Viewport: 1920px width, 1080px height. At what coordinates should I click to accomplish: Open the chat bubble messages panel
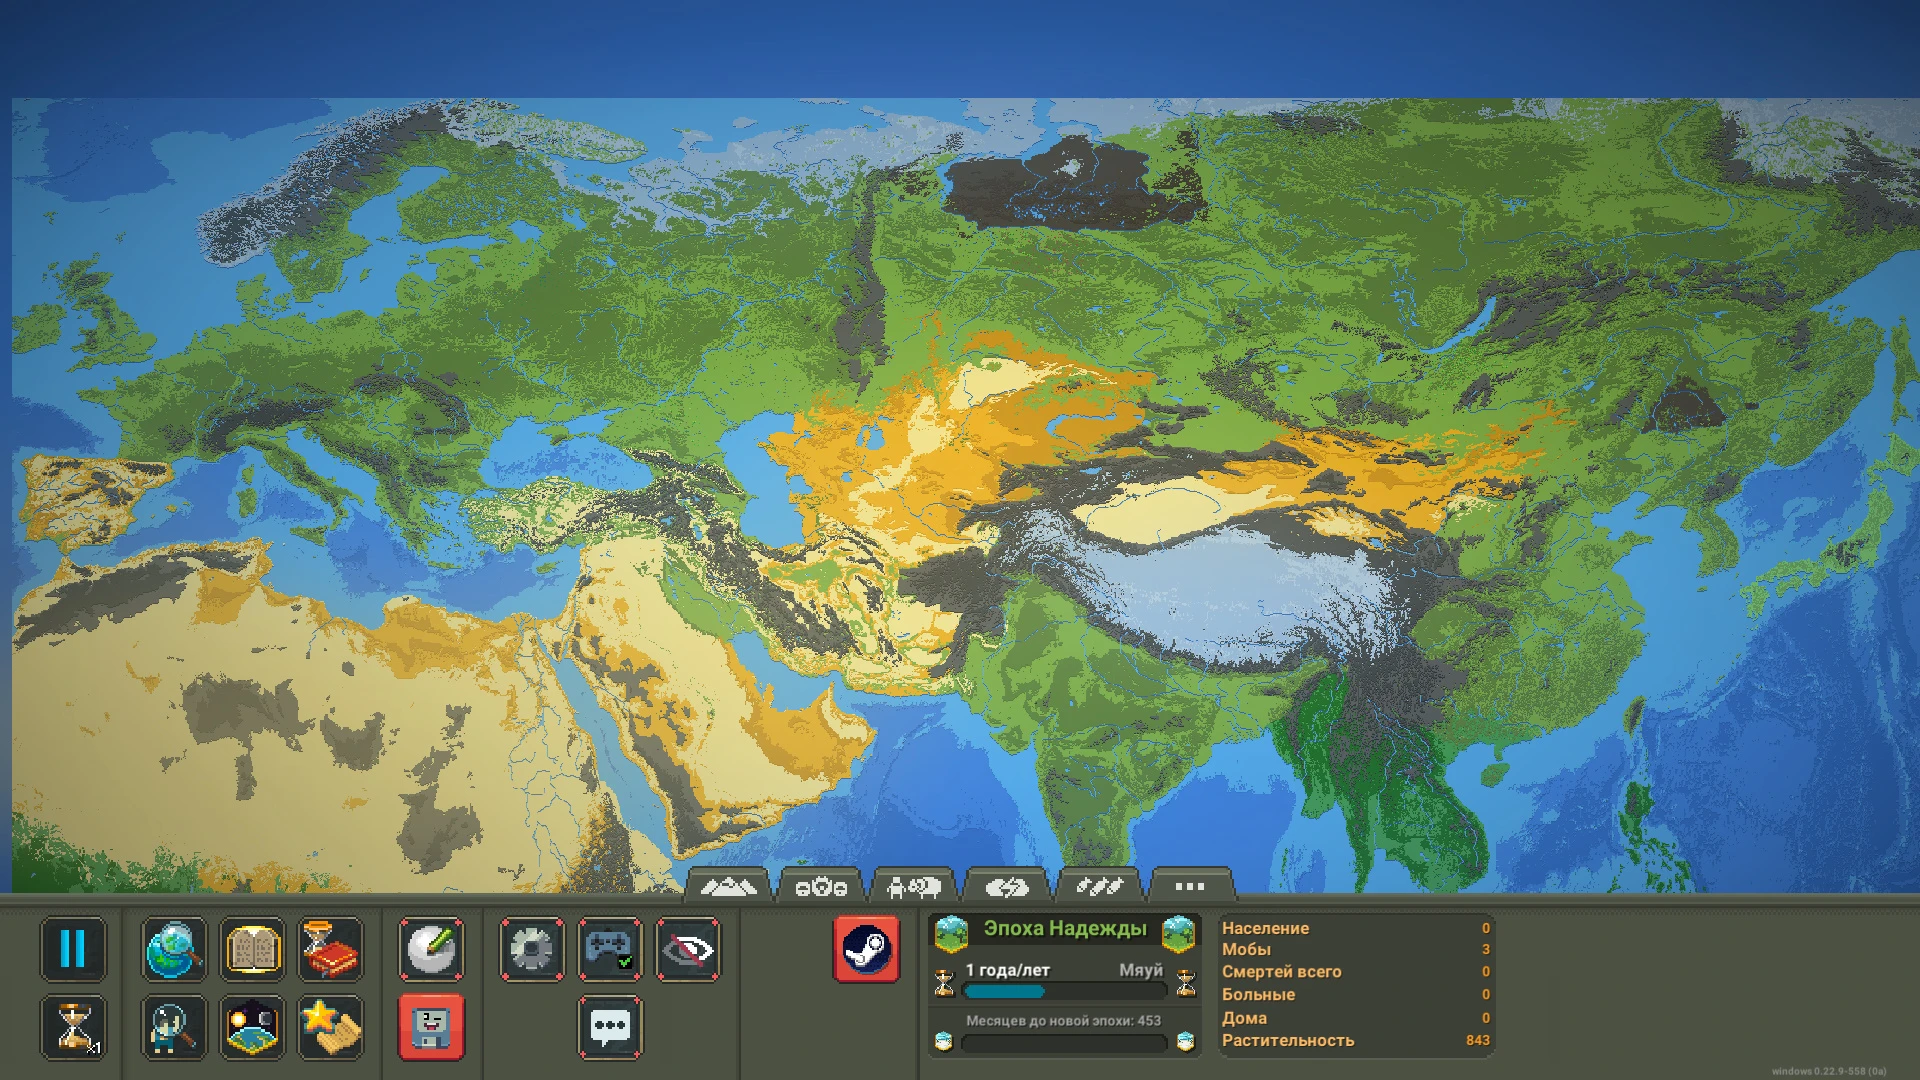[609, 1028]
